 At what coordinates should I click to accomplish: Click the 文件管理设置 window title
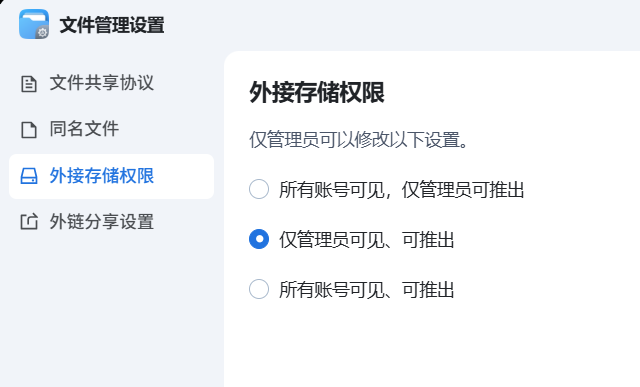point(112,25)
